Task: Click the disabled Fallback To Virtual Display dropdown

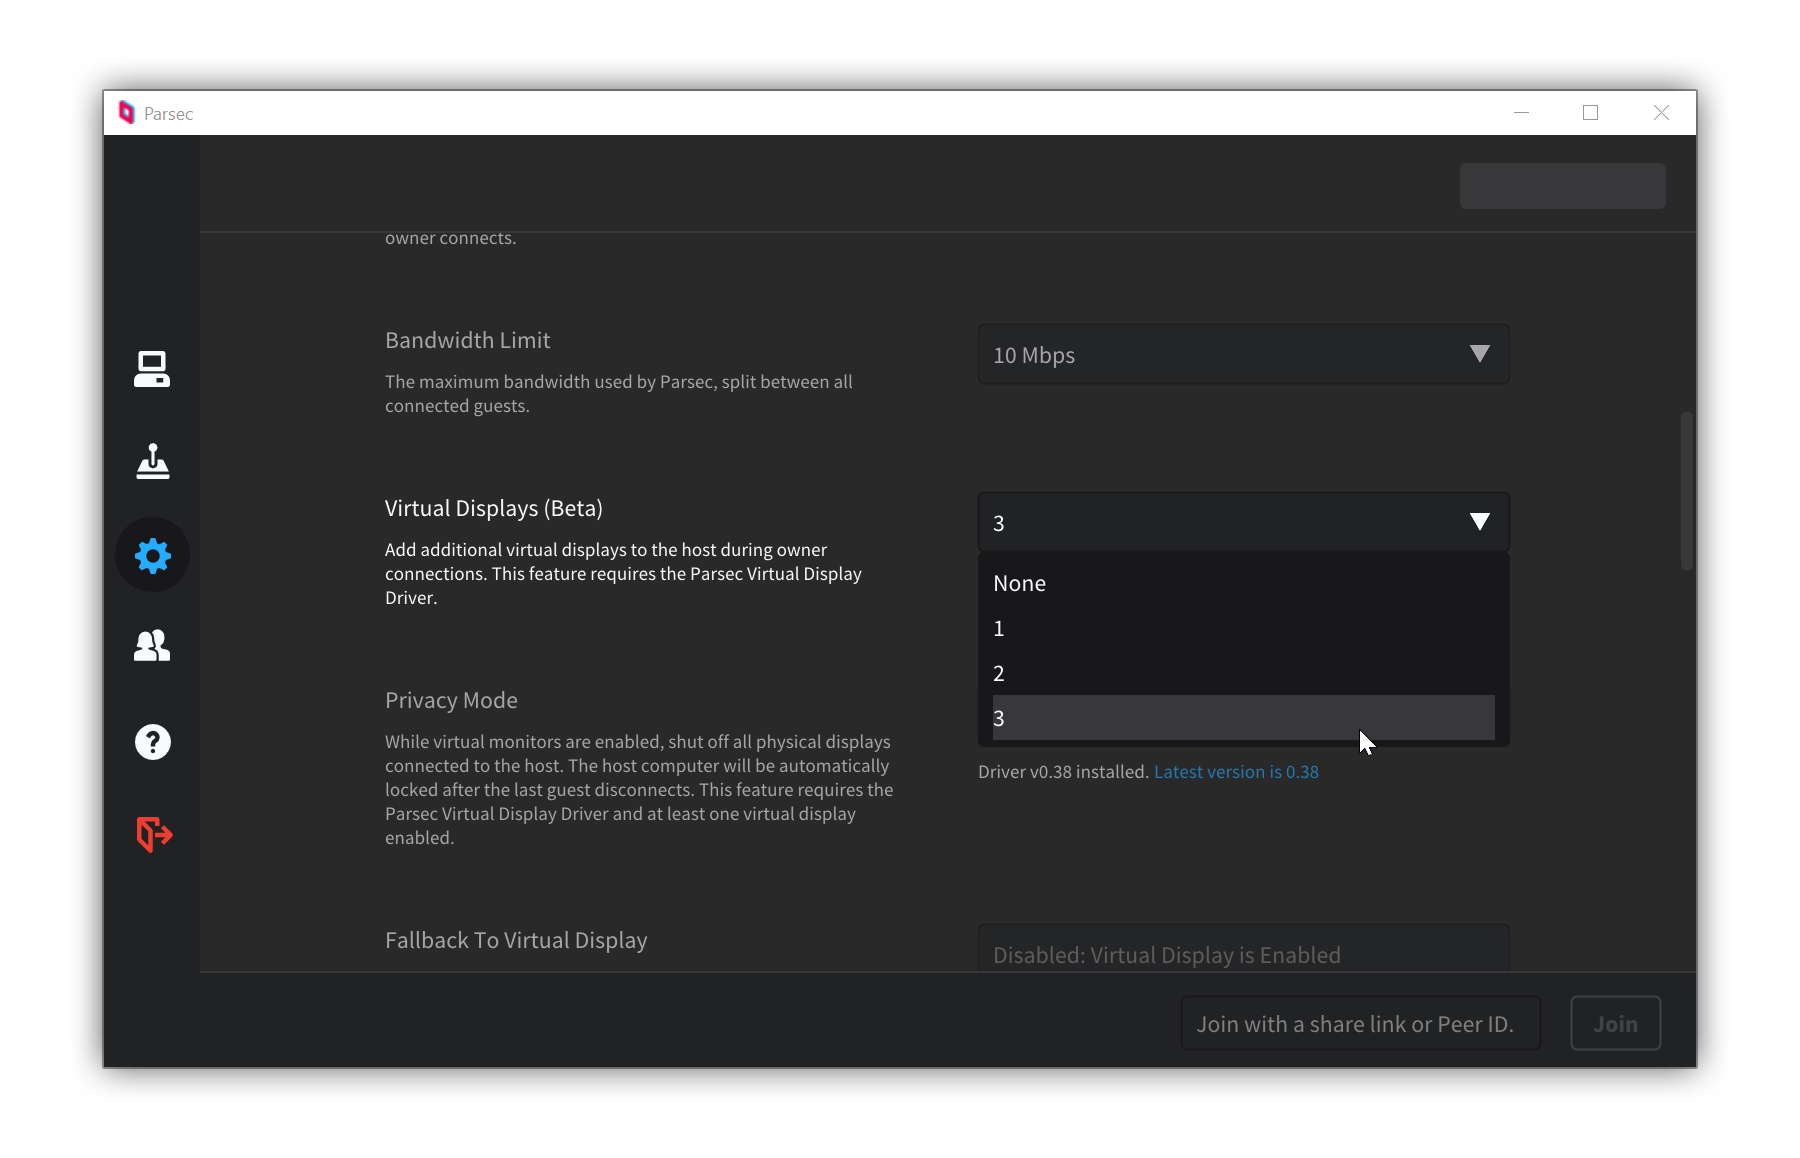Action: coord(1243,948)
